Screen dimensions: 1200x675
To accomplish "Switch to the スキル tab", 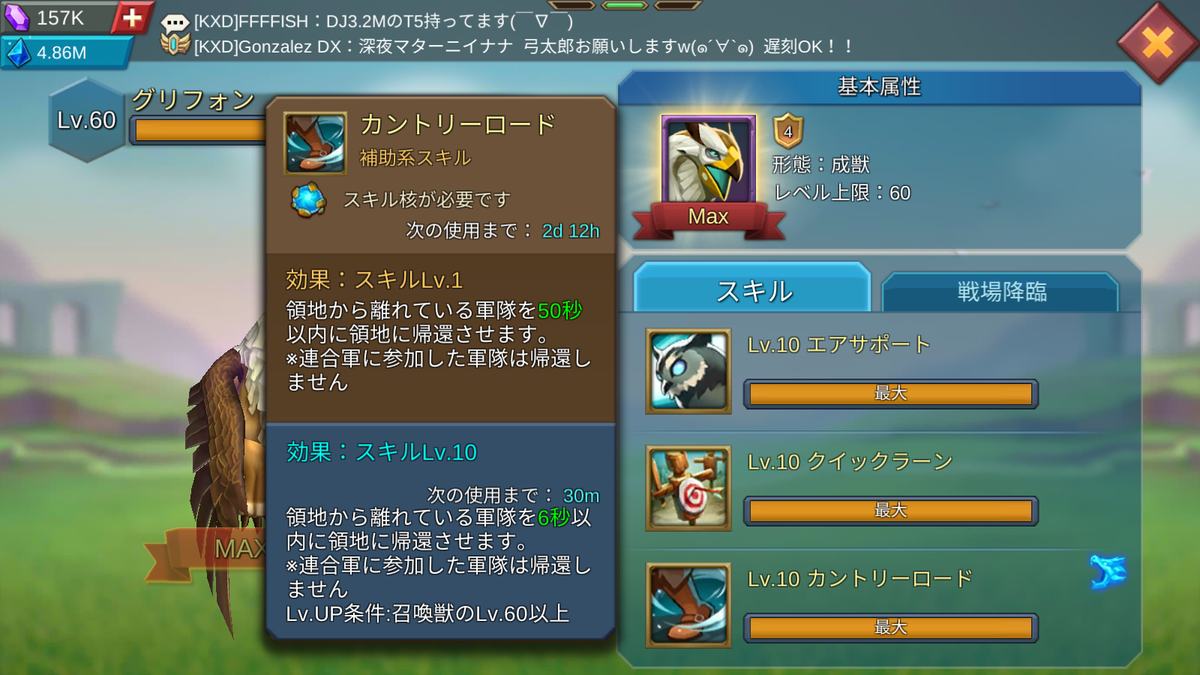I will (752, 290).
